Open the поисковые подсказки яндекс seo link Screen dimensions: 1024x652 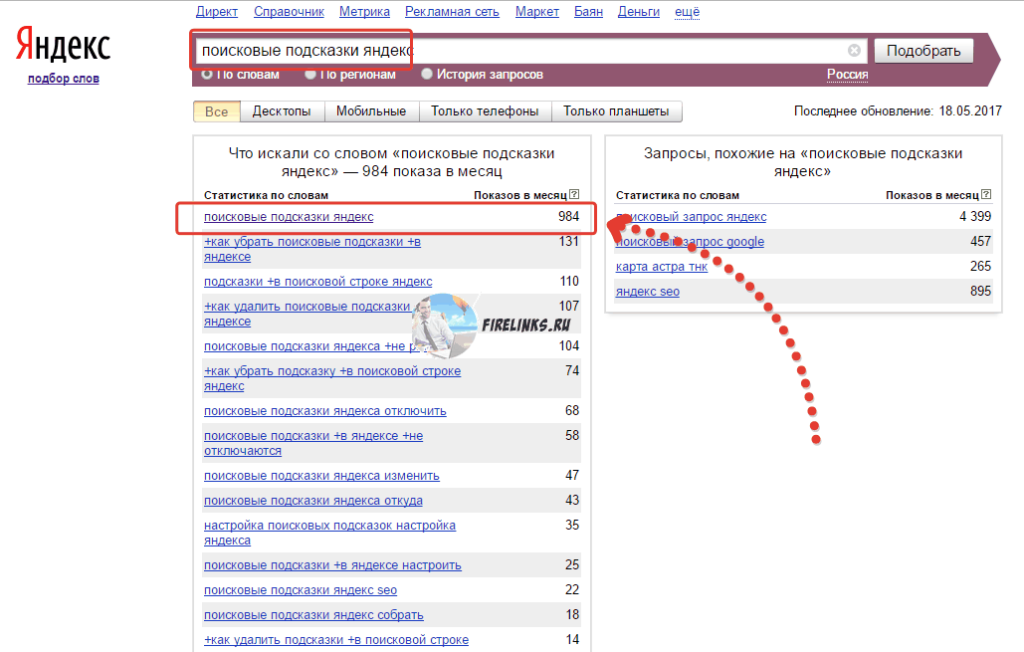click(x=300, y=590)
